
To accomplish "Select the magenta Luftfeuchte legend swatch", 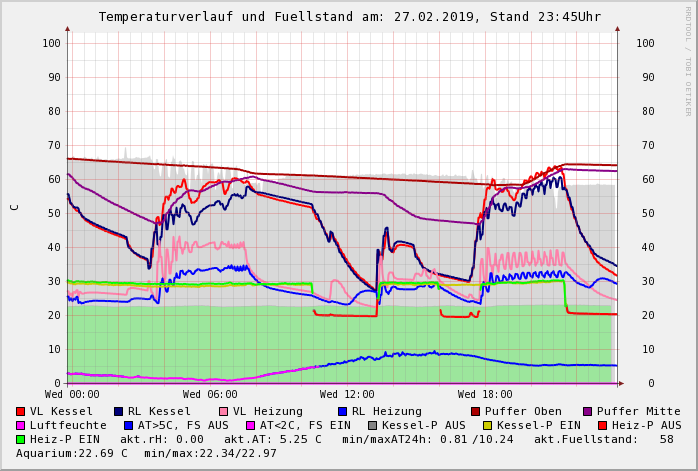I will click(x=21, y=425).
